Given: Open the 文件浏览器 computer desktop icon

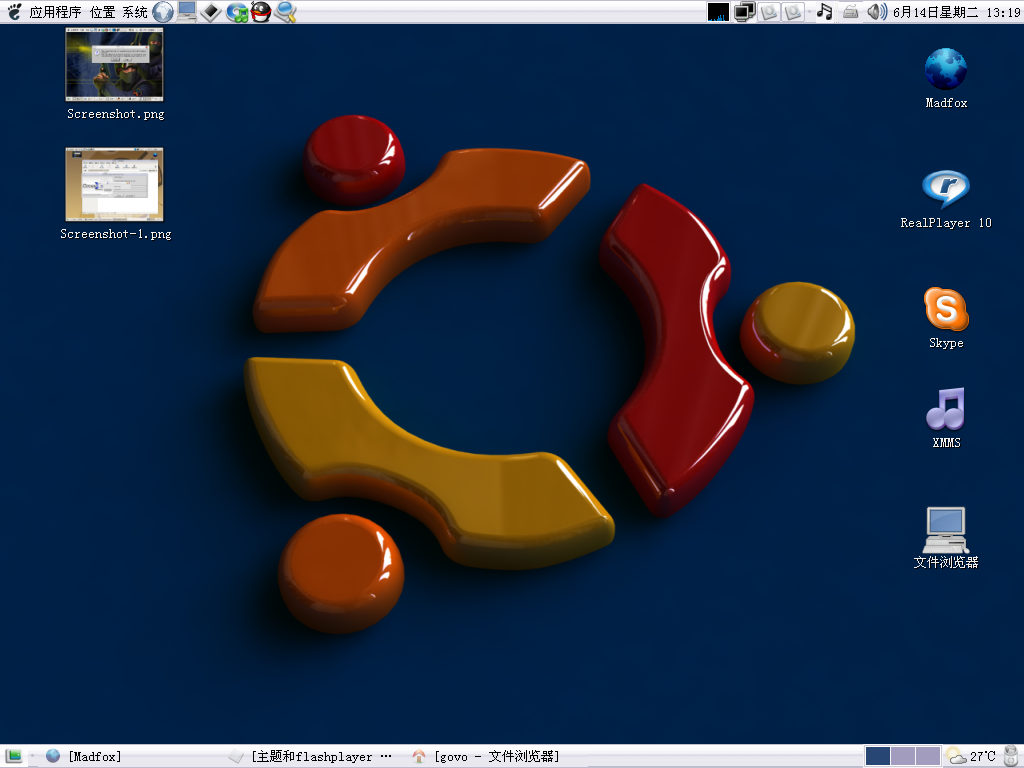Looking at the screenshot, I should coord(946,530).
